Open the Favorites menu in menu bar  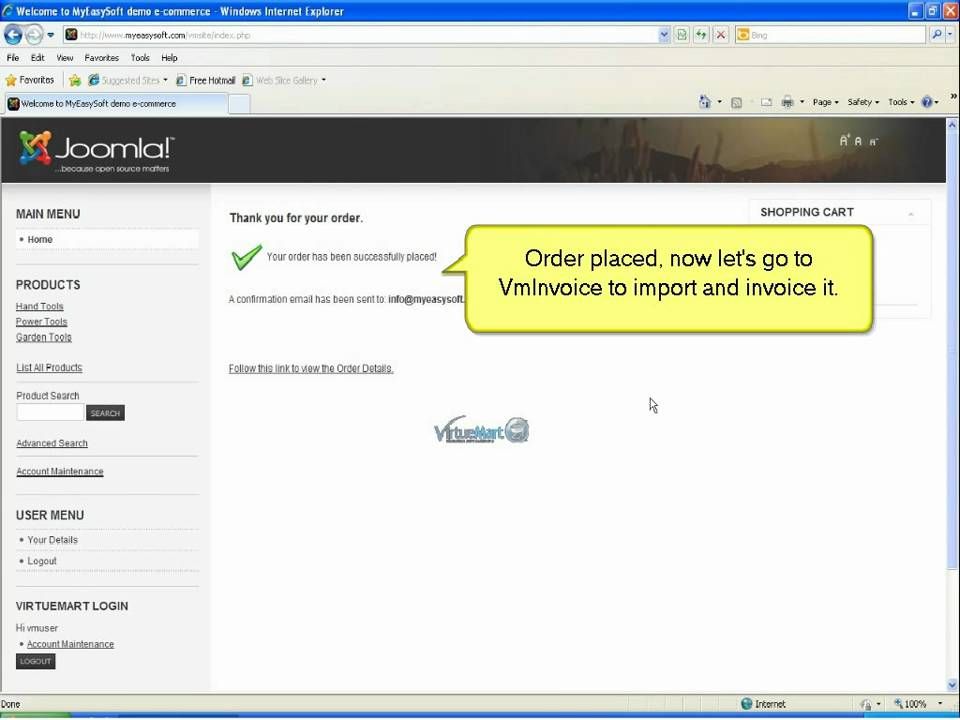click(x=102, y=58)
